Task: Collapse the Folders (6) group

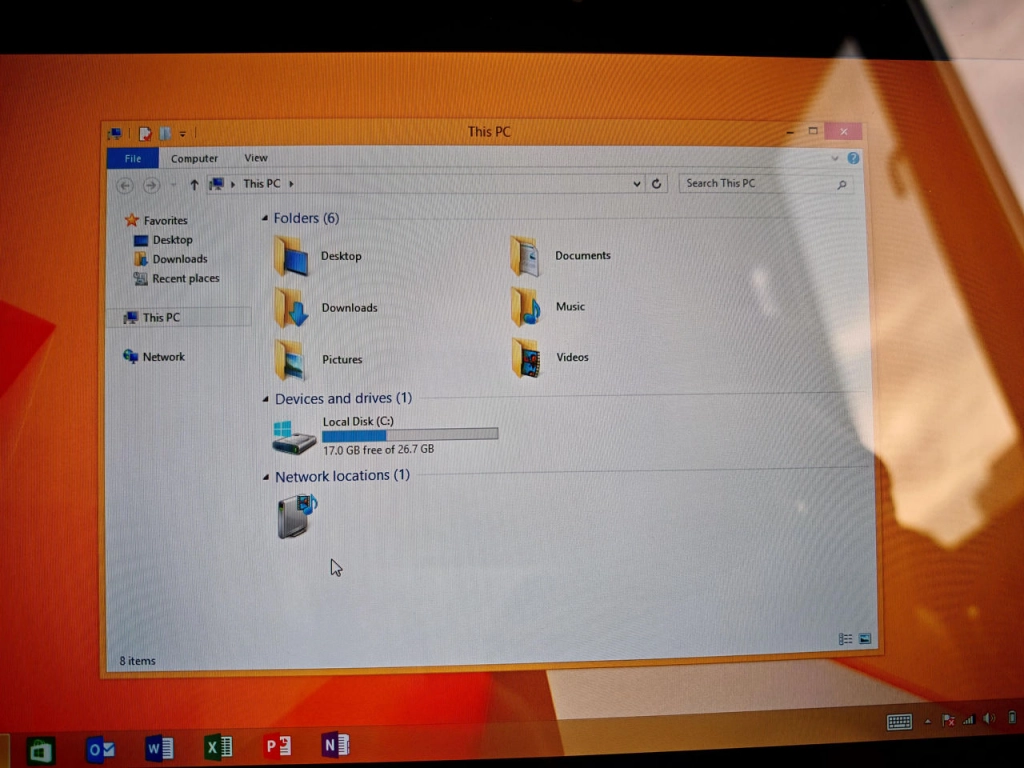Action: [x=264, y=218]
